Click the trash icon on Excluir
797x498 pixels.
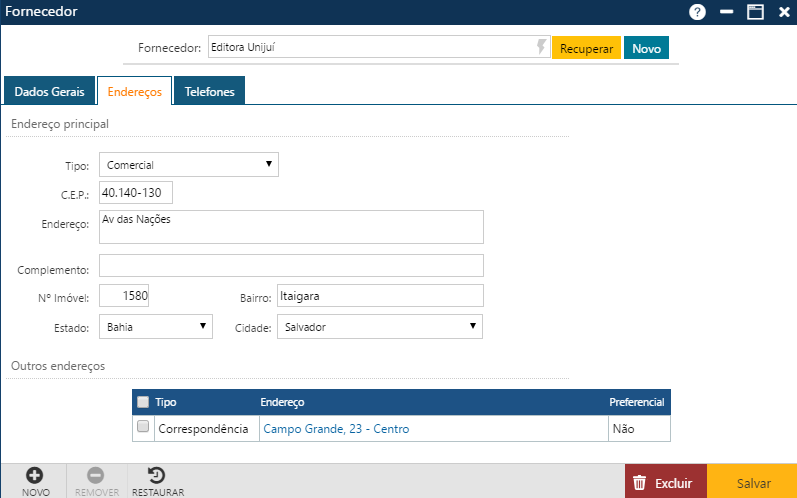tap(641, 483)
